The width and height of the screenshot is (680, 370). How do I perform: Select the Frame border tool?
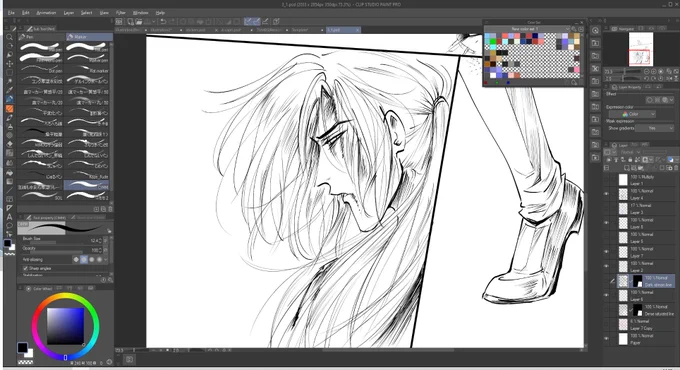(x=9, y=199)
